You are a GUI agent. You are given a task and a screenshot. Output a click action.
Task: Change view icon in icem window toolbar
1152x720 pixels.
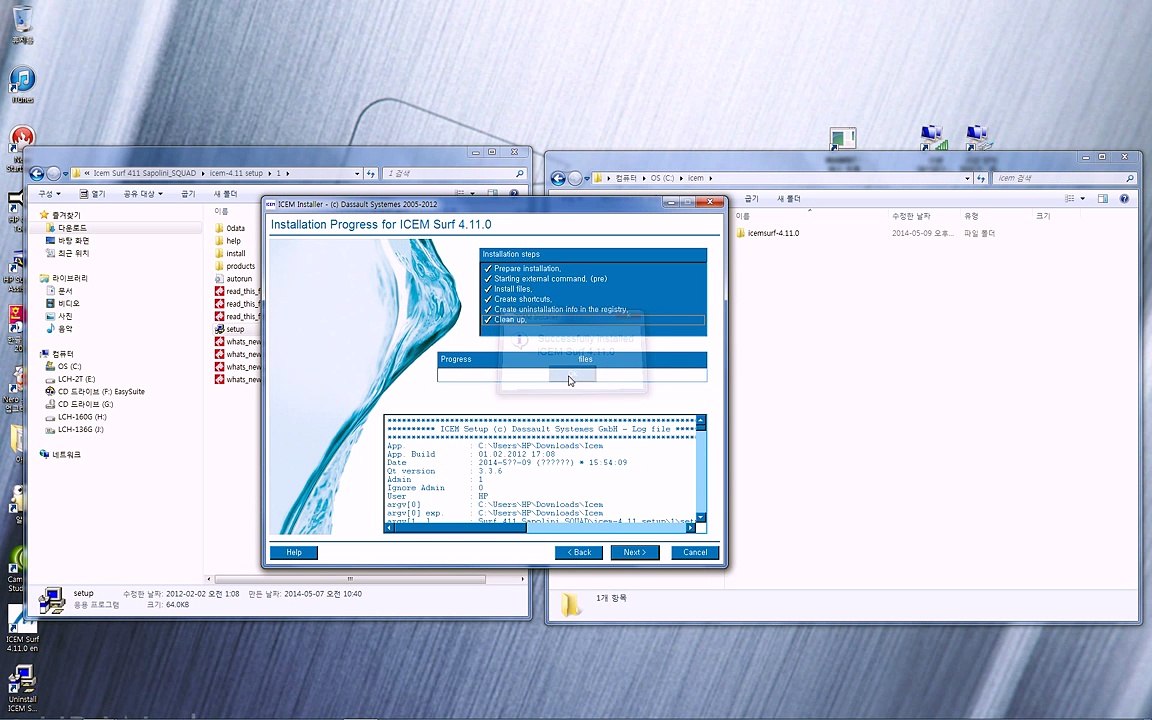(1070, 198)
